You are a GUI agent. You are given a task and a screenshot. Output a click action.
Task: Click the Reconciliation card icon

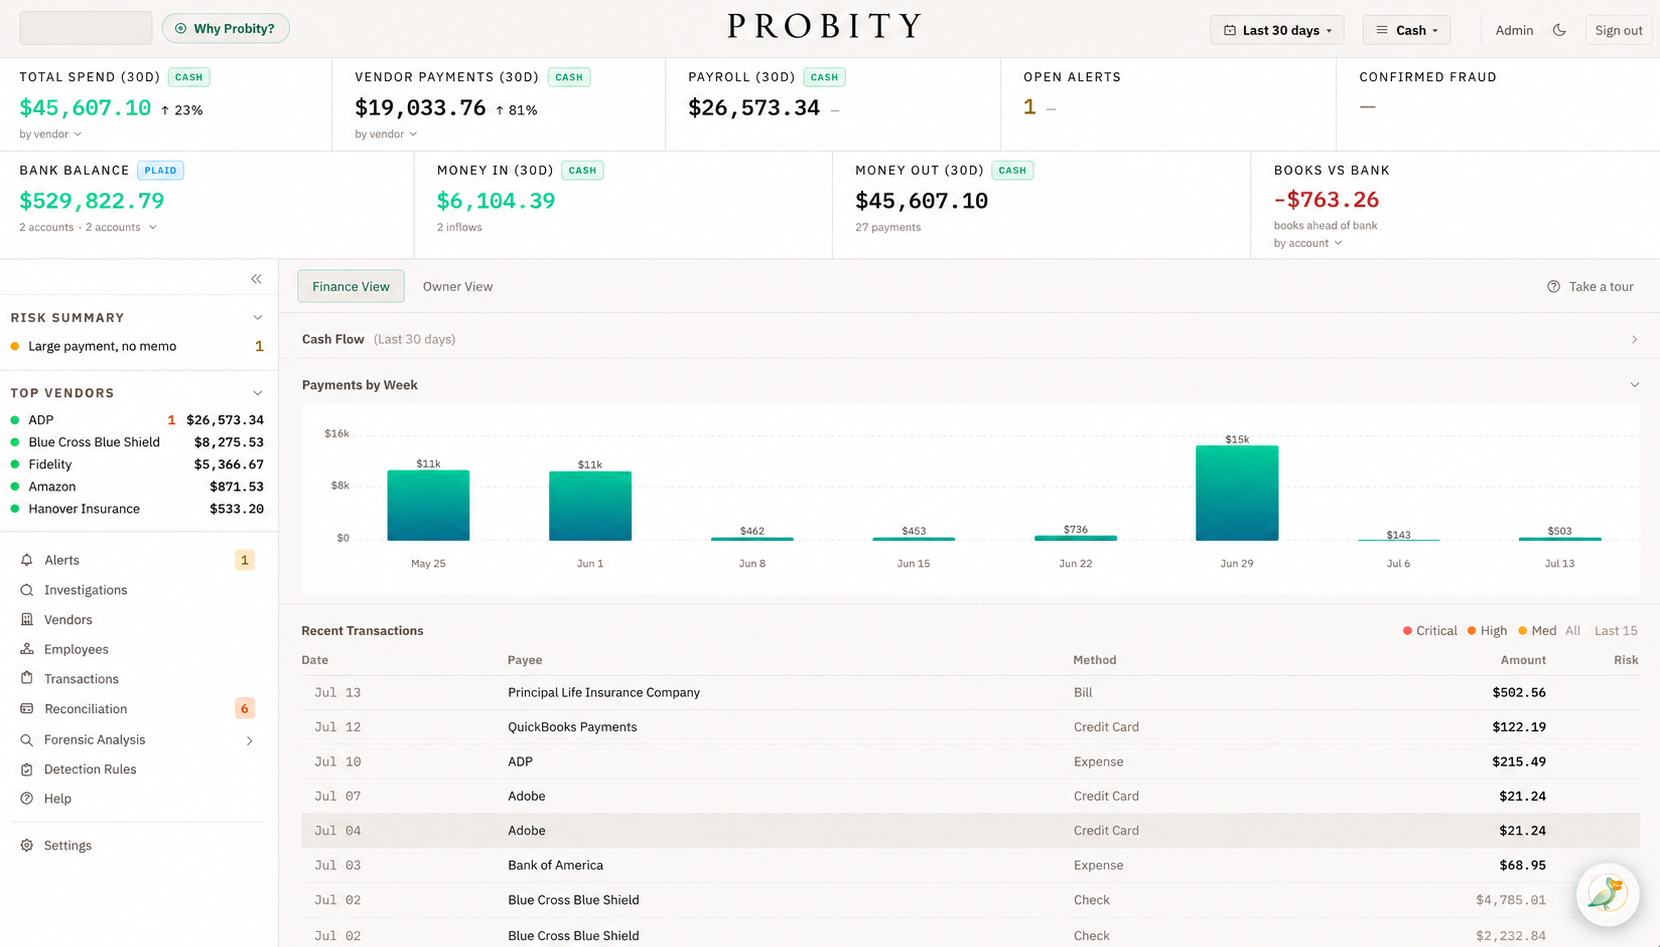click(x=27, y=709)
